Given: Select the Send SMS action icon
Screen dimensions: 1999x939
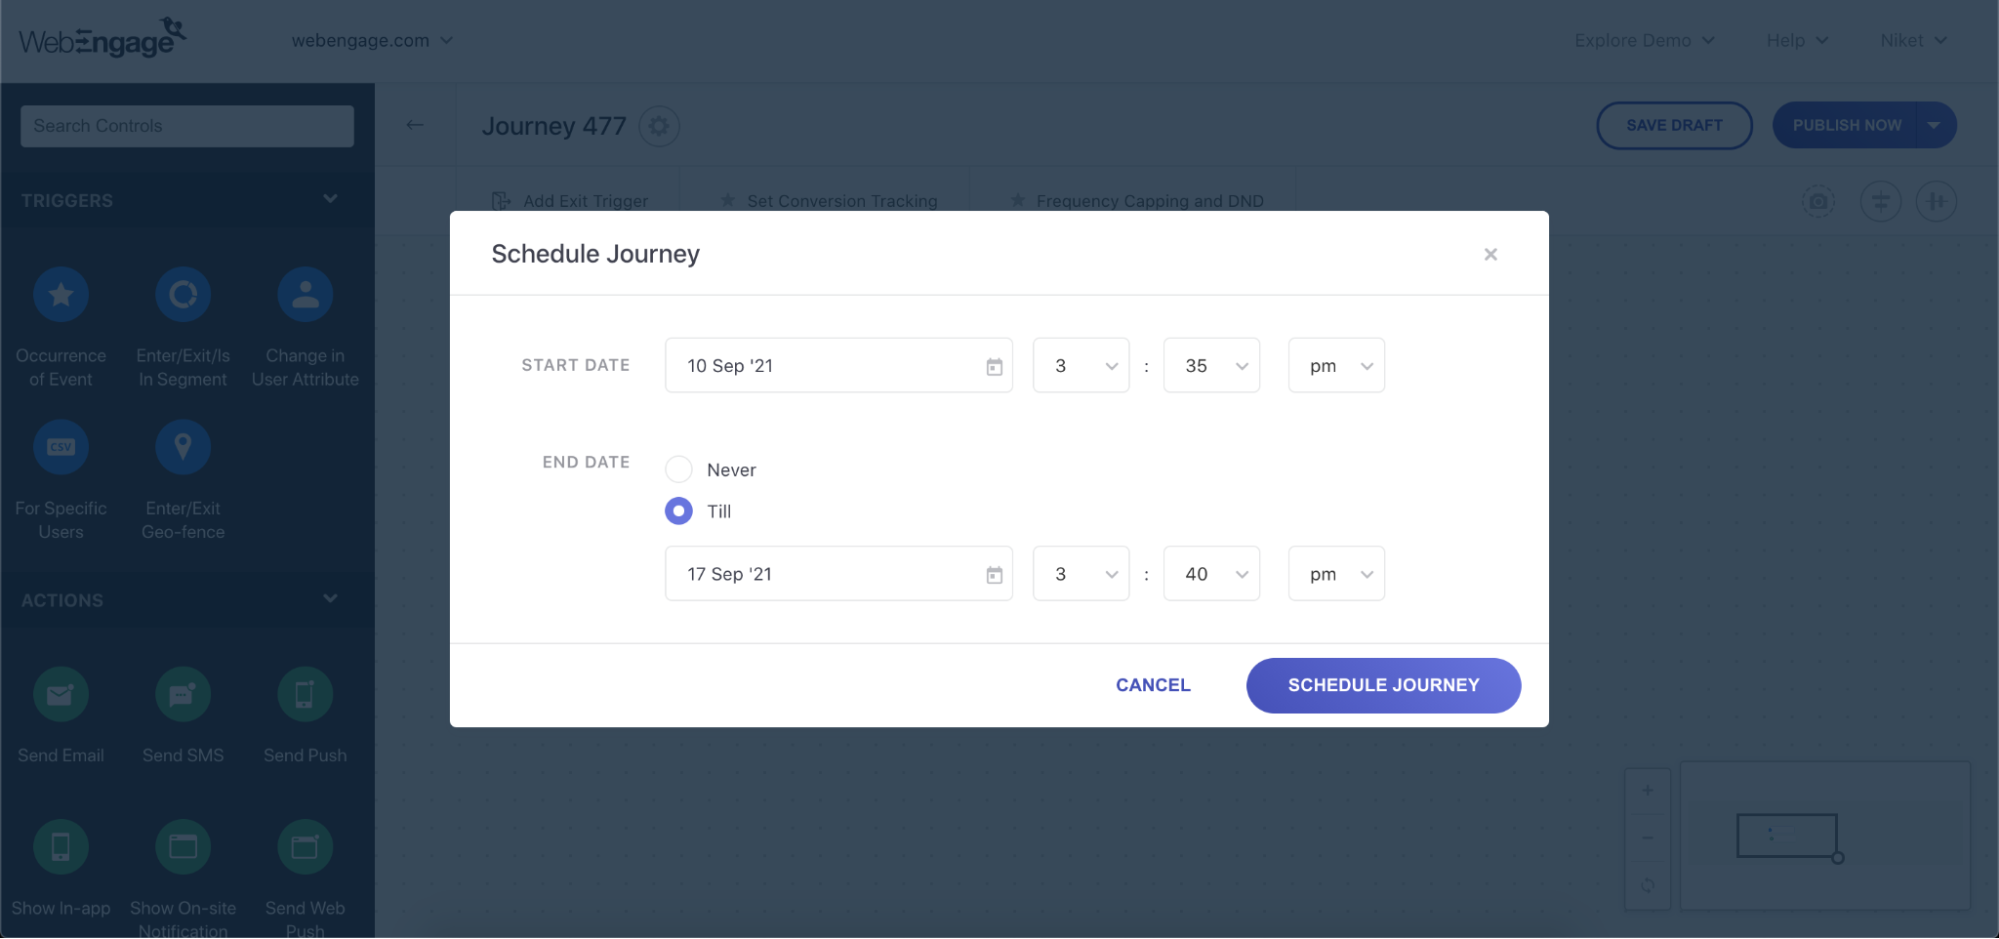Looking at the screenshot, I should tap(183, 694).
